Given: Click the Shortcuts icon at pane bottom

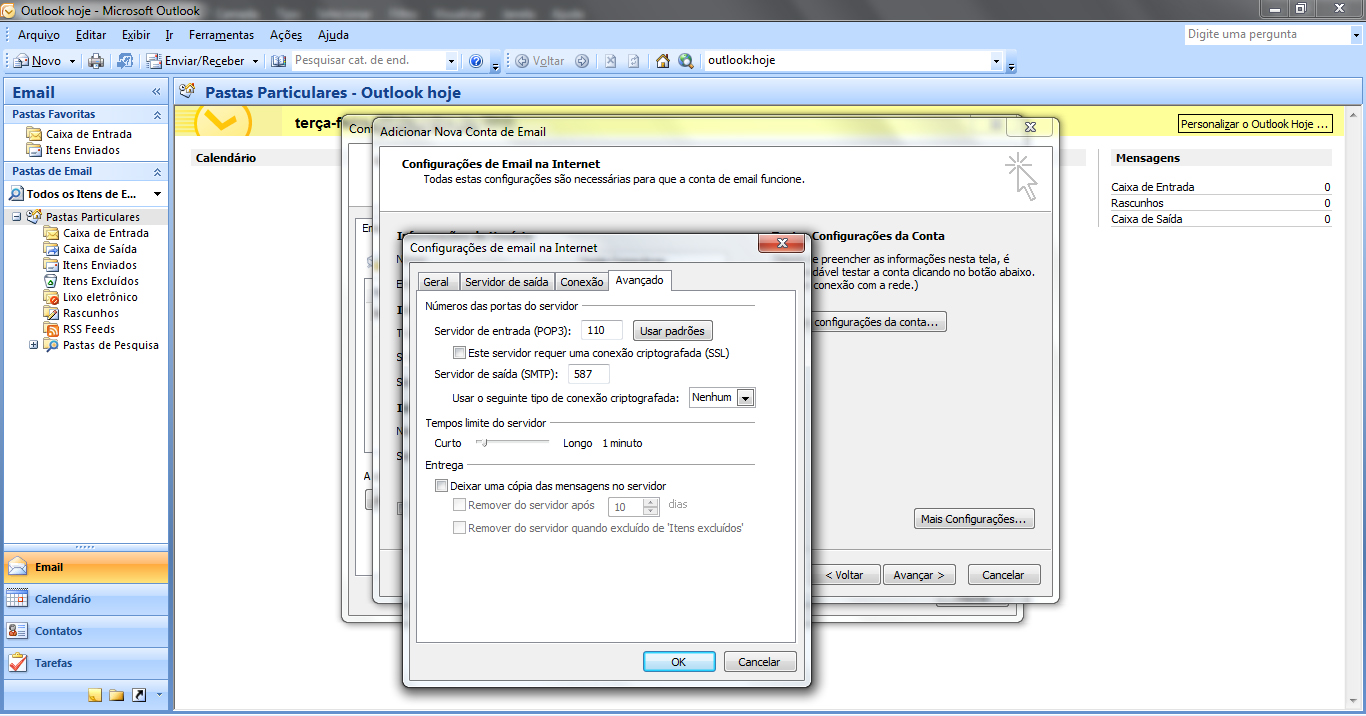Looking at the screenshot, I should (139, 695).
